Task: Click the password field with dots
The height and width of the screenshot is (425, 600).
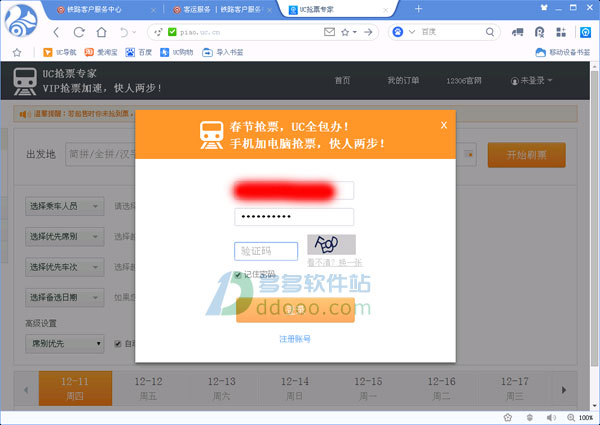Action: coord(294,217)
